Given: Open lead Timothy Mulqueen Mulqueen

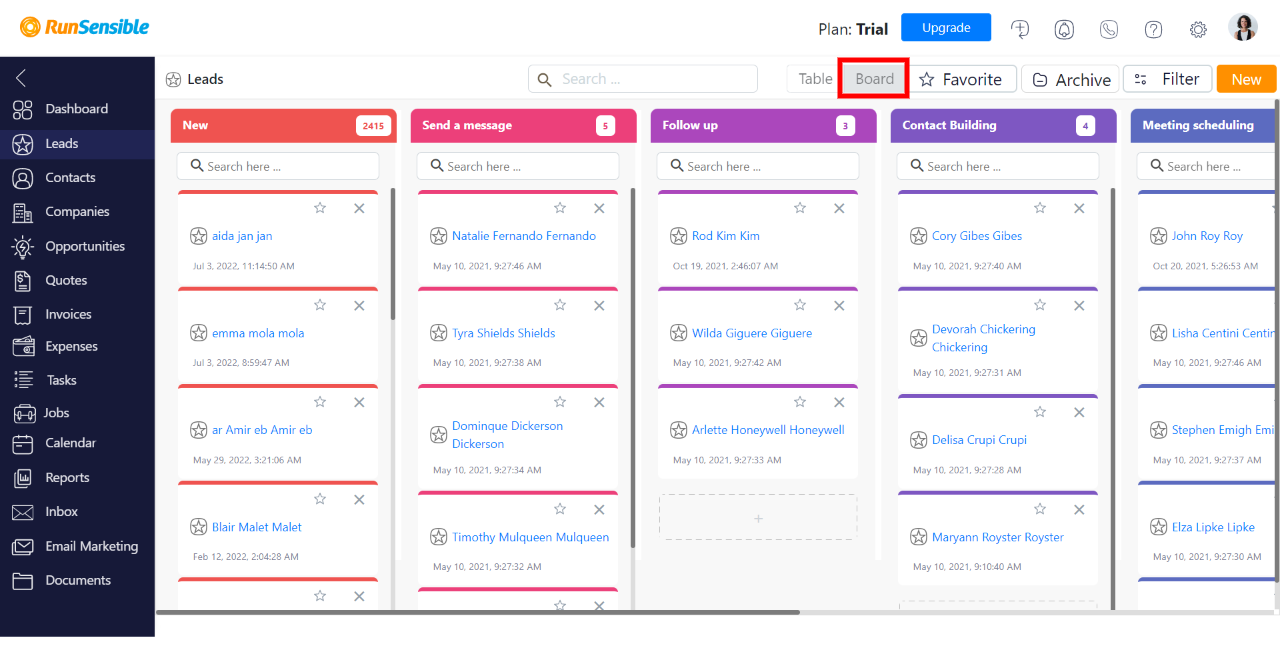Looking at the screenshot, I should point(530,537).
